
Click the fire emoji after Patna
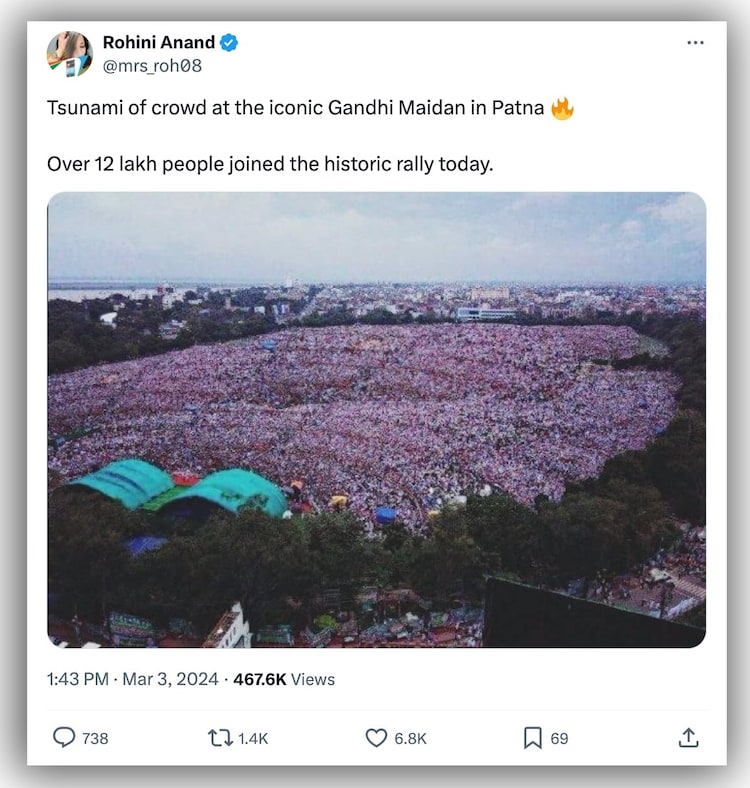562,109
